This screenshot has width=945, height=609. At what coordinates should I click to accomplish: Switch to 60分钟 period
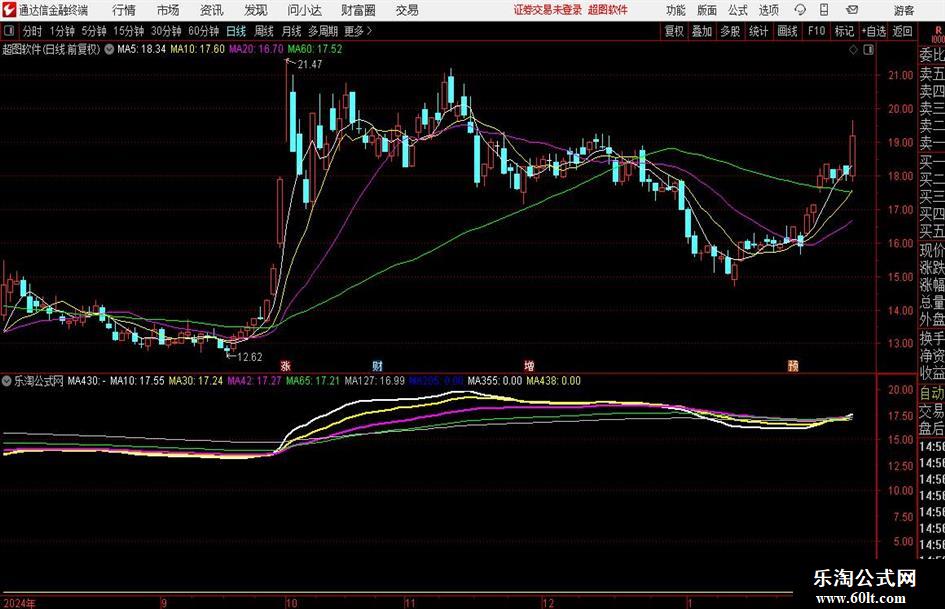click(204, 31)
